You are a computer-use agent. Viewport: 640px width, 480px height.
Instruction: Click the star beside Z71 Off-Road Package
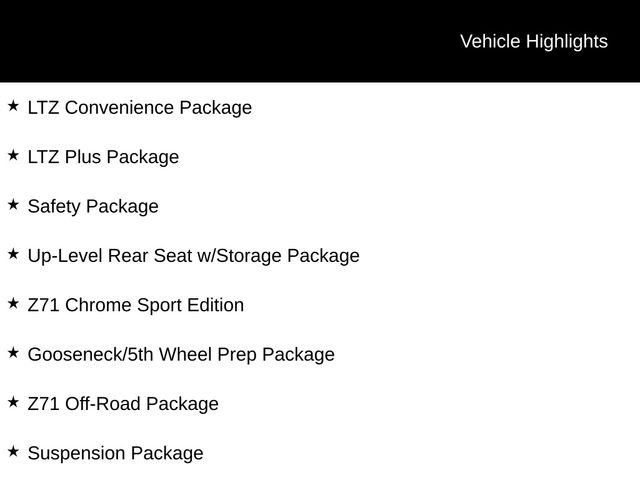click(13, 402)
